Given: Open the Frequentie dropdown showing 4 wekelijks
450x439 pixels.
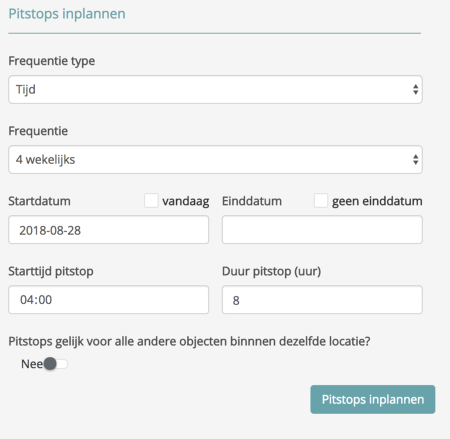Looking at the screenshot, I should click(x=215, y=159).
